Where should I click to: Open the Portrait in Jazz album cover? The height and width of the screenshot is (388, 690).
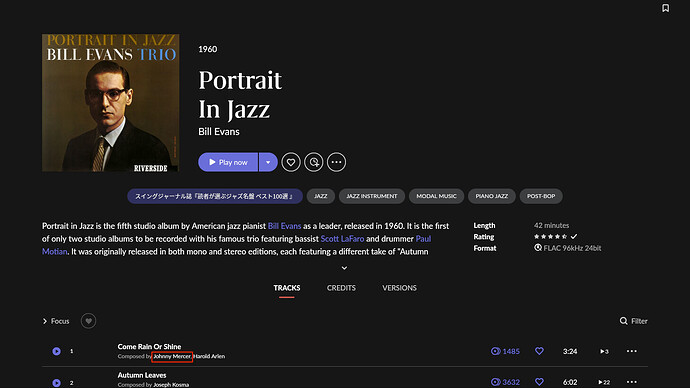click(110, 102)
